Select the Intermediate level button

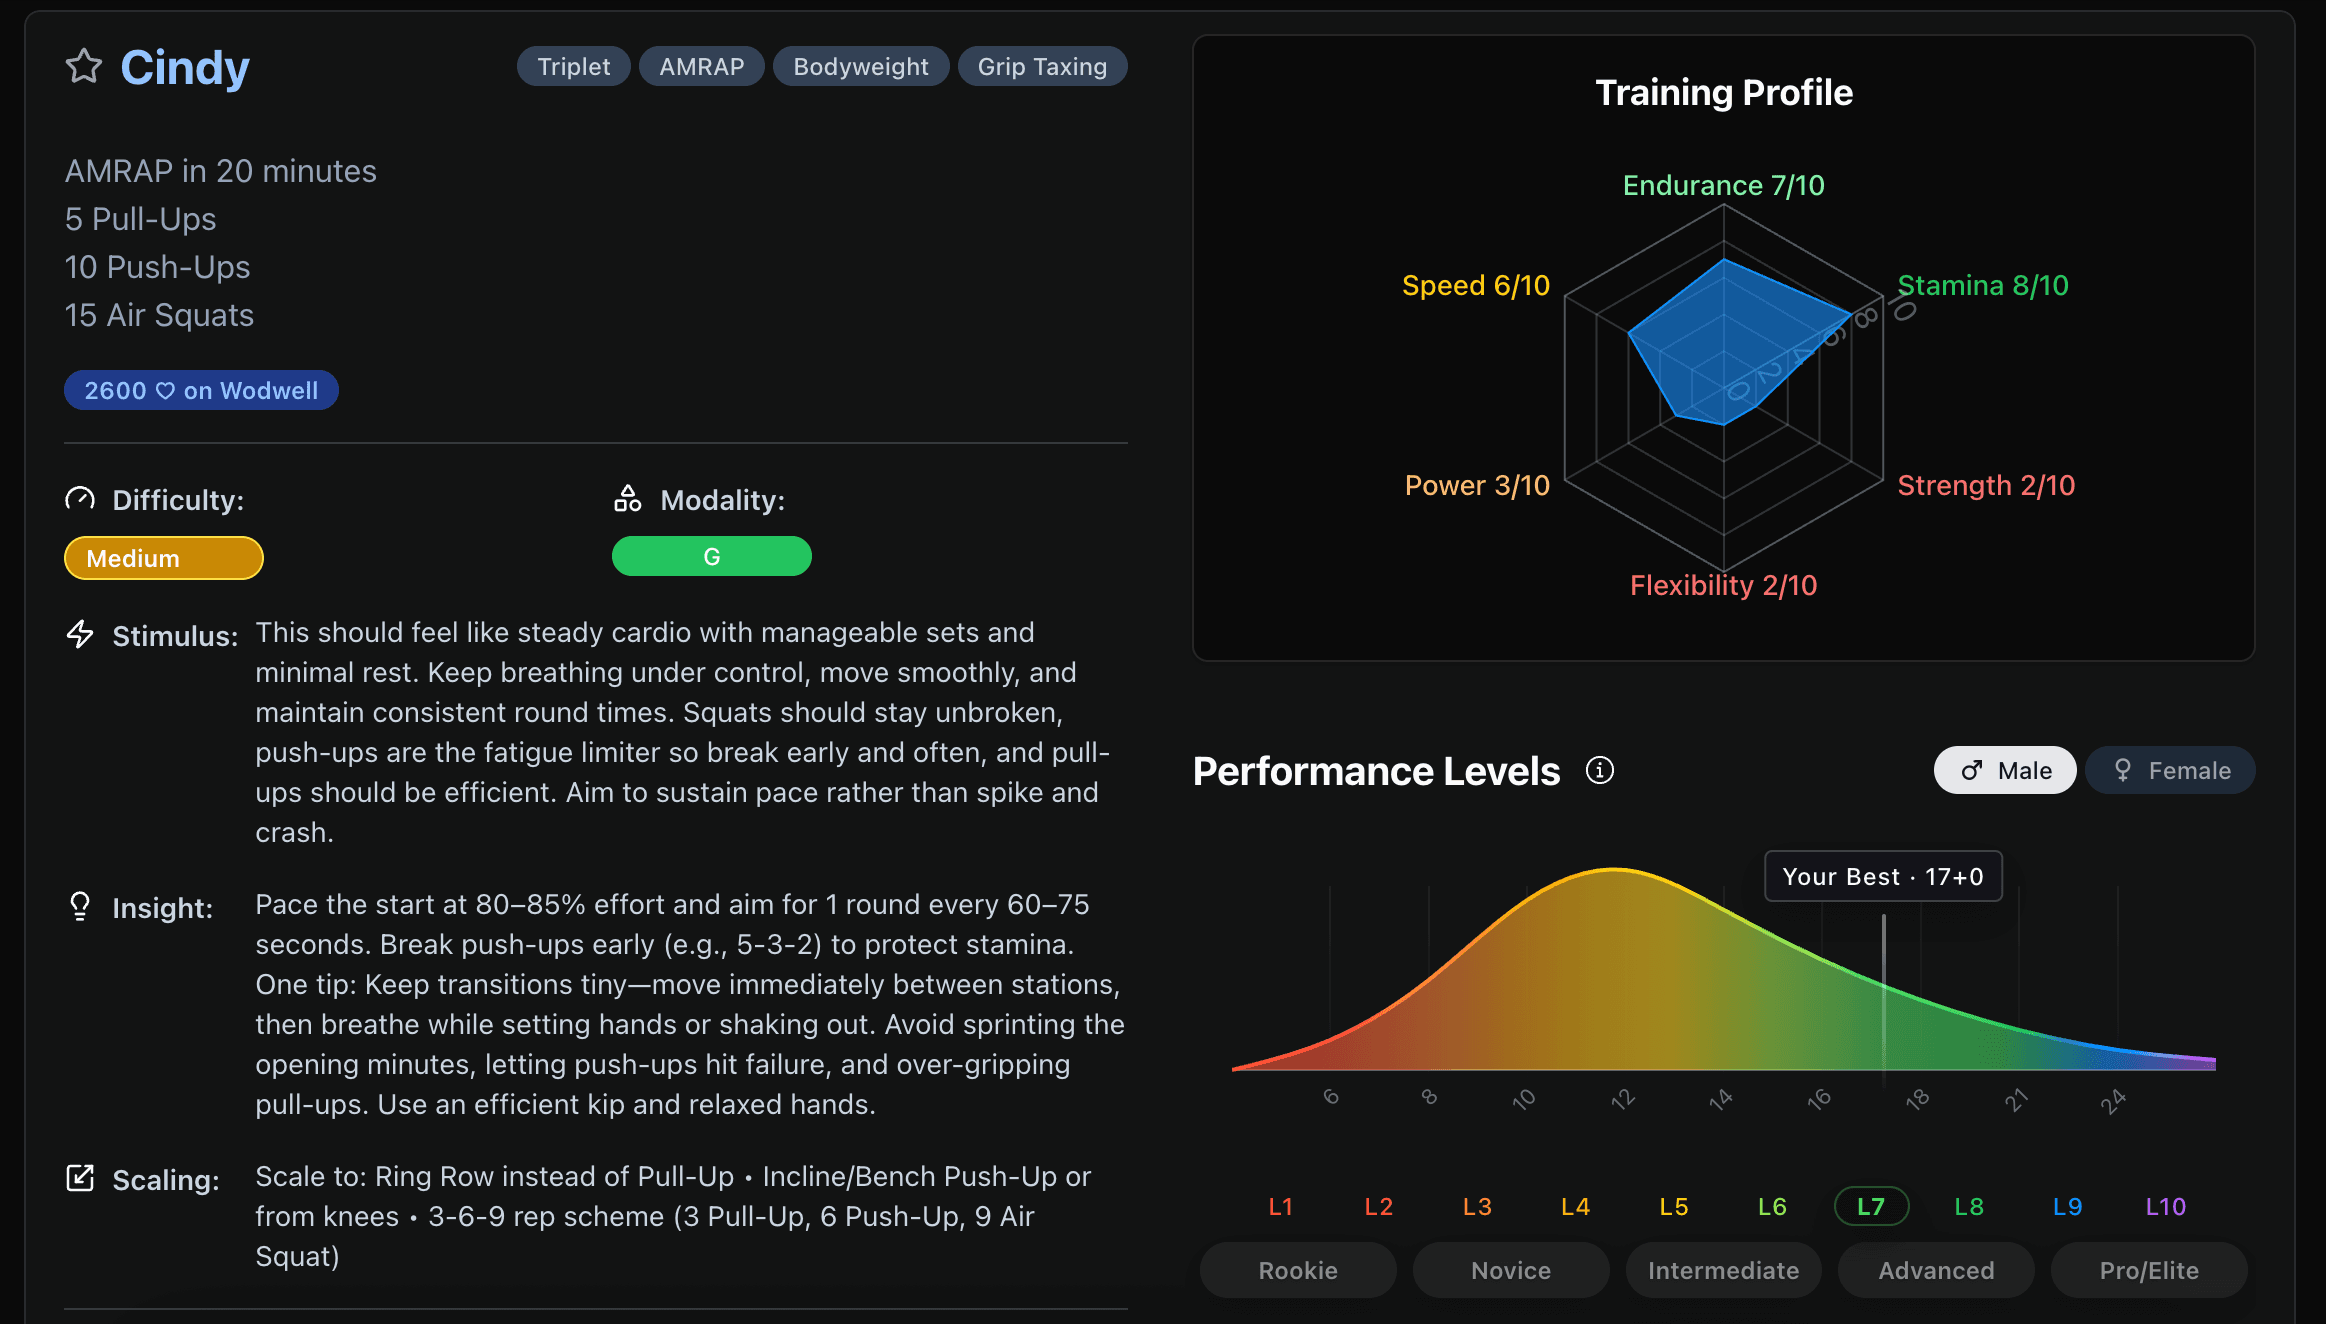pos(1723,1270)
